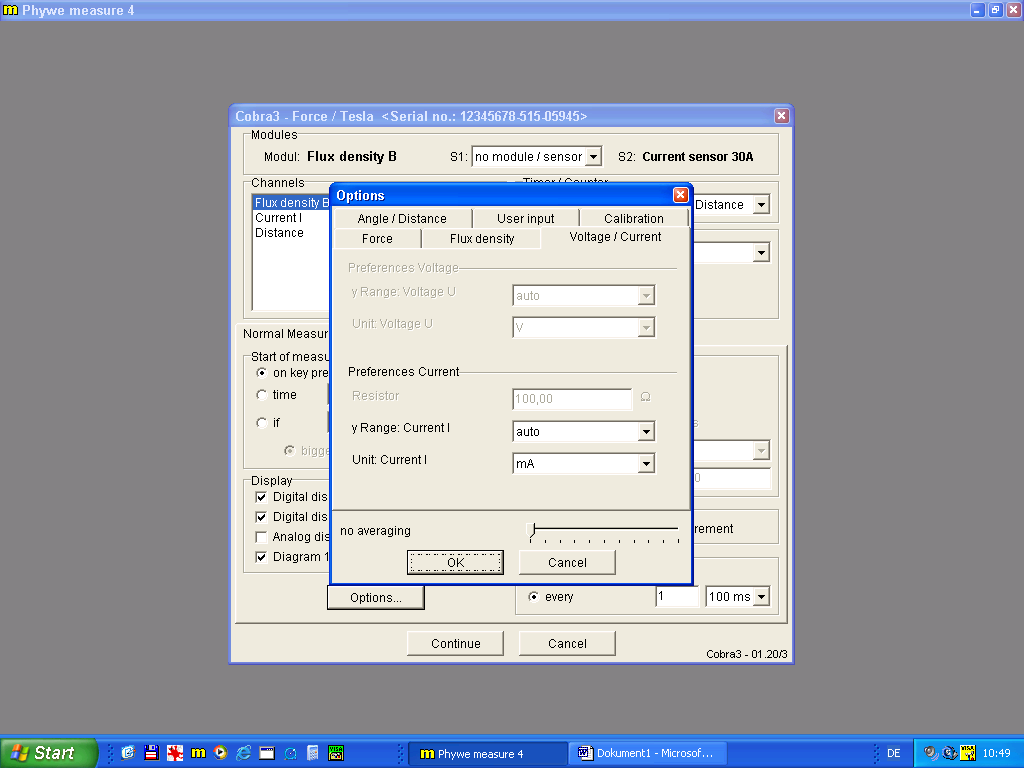Click the first quick launch icon beside Start
The height and width of the screenshot is (768, 1024).
click(129, 753)
